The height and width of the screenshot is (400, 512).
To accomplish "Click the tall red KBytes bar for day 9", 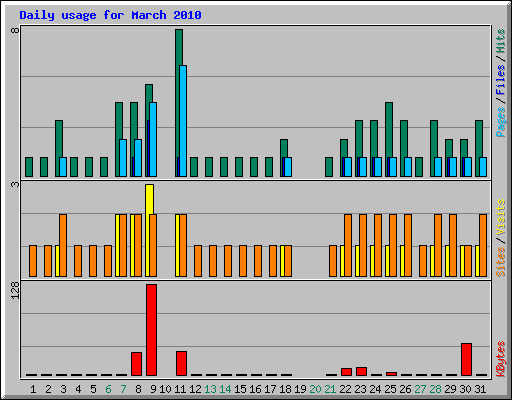I will 151,330.
